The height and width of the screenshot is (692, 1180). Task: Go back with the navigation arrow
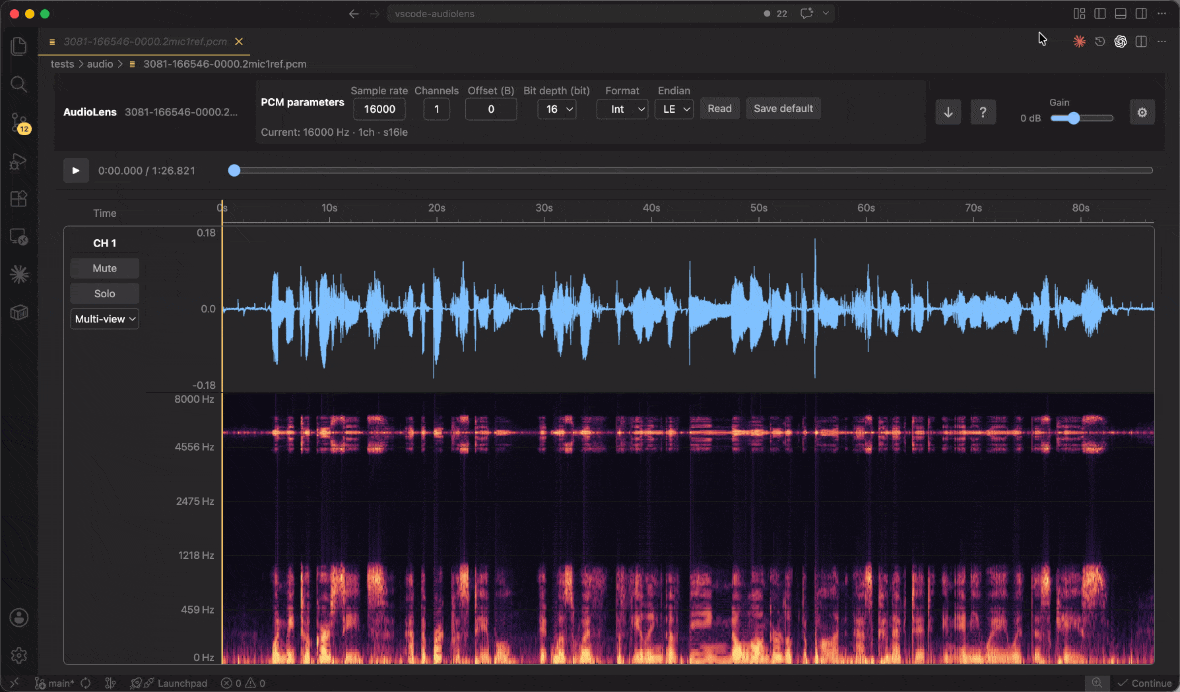(x=354, y=14)
